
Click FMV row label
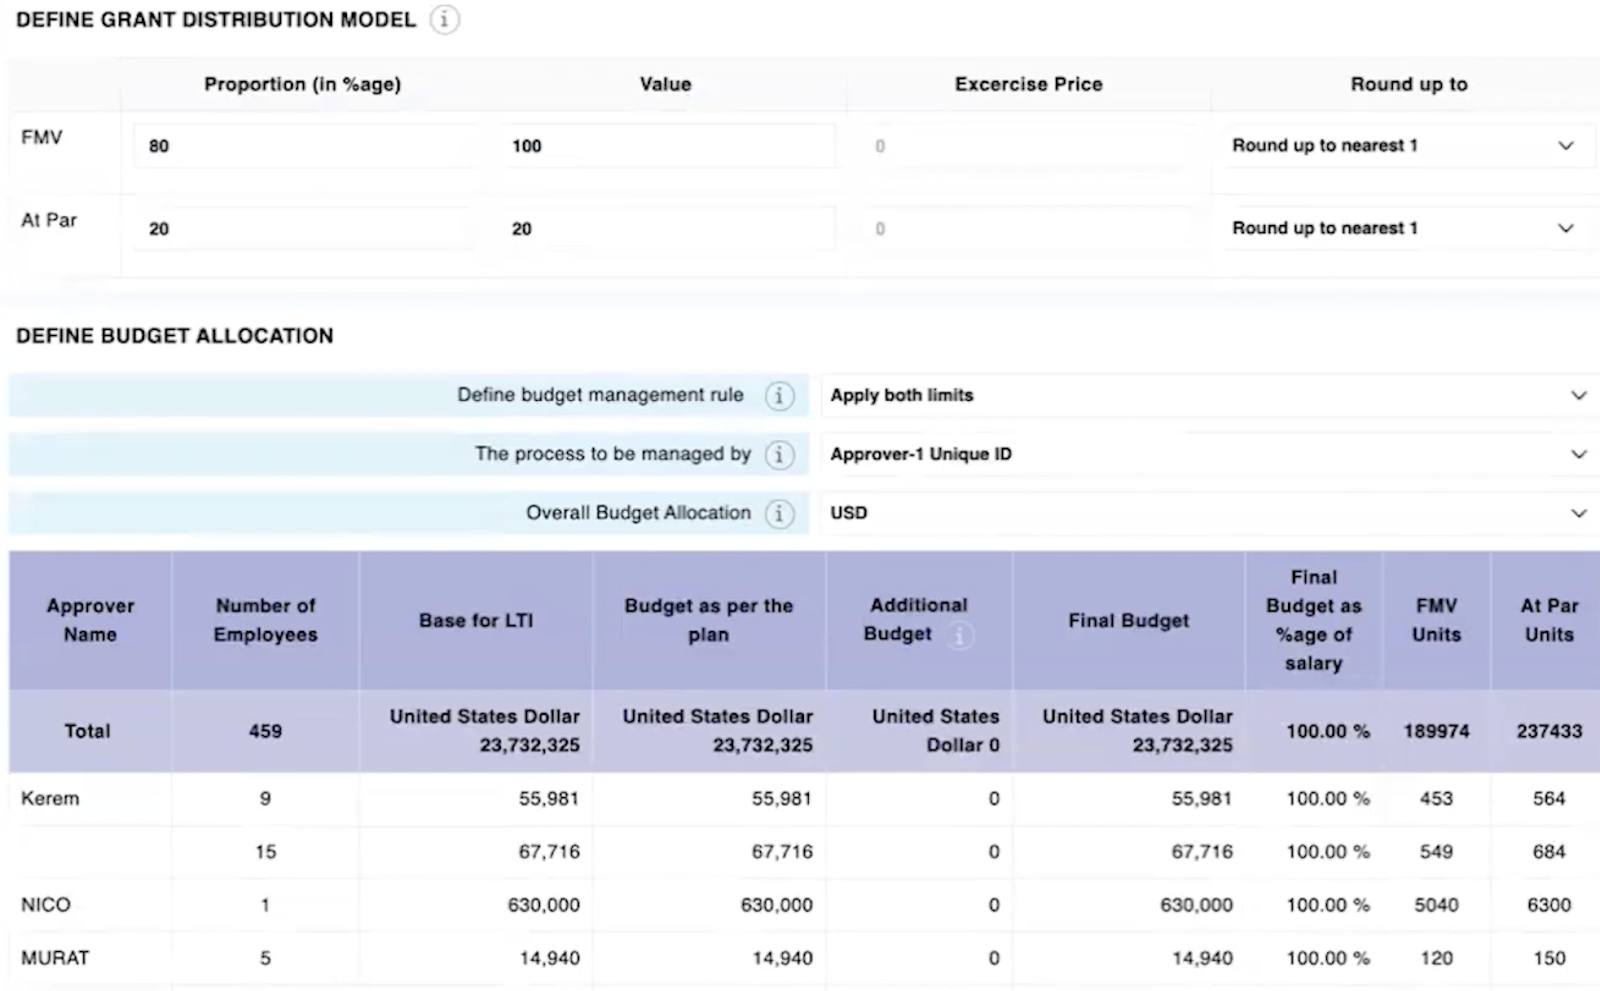point(42,137)
